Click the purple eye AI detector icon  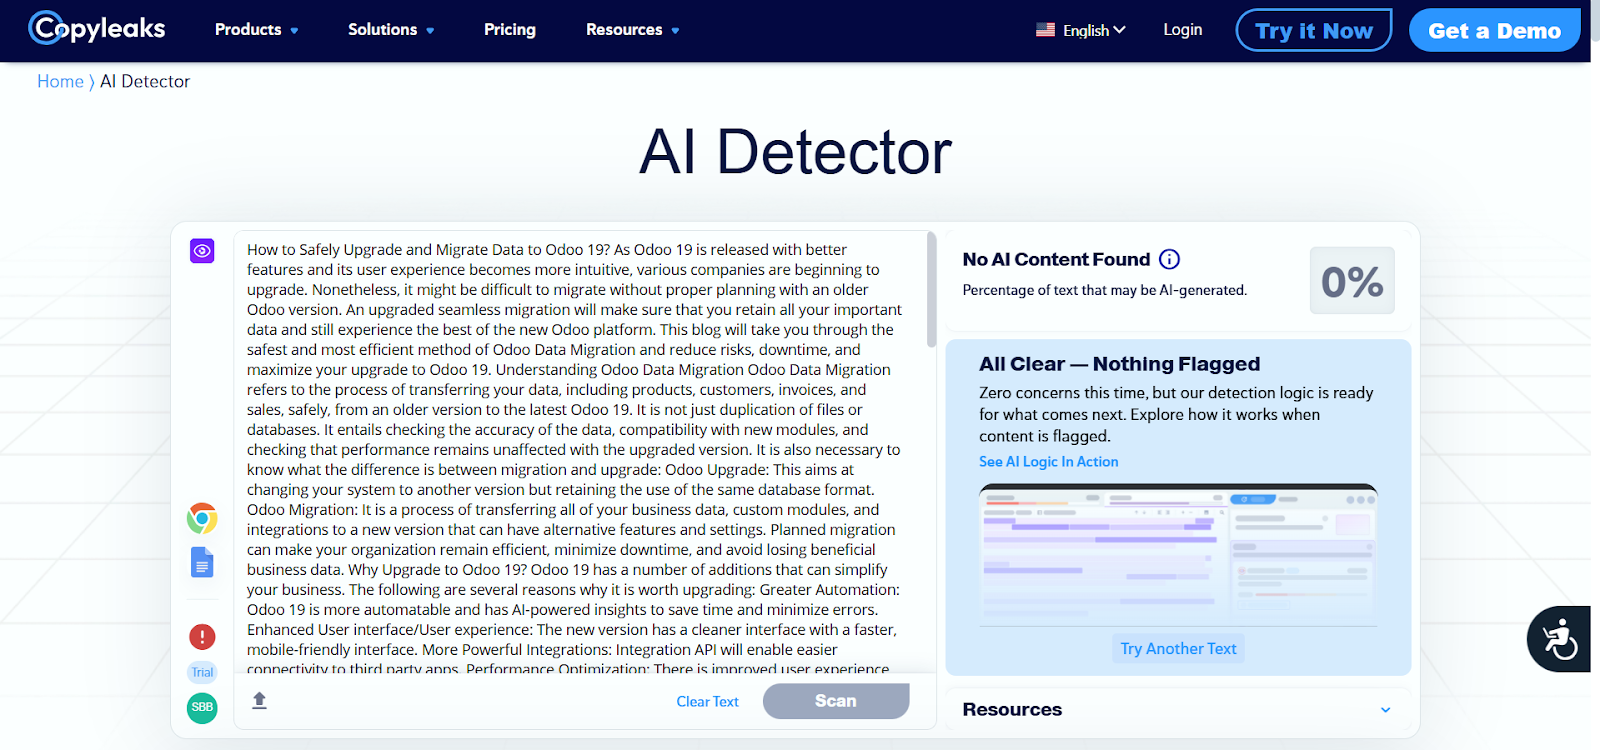[202, 251]
